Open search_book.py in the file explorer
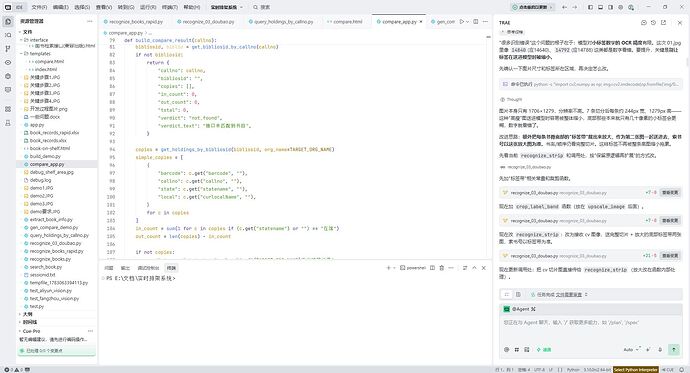The height and width of the screenshot is (373, 690). pos(46,267)
